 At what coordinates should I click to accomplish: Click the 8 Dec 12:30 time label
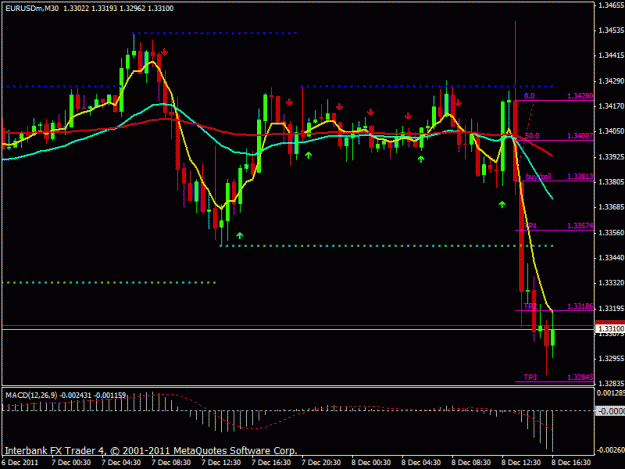point(521,463)
